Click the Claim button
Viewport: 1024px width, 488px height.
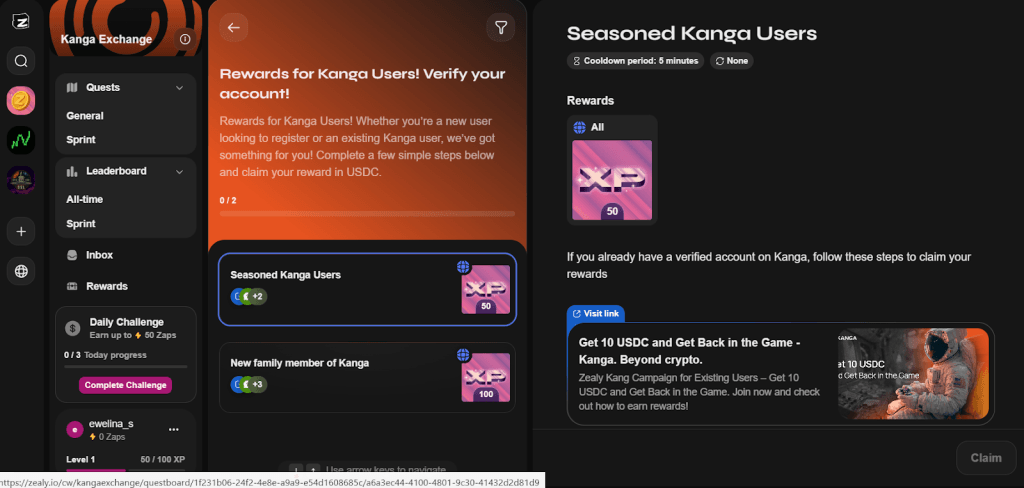pyautogui.click(x=986, y=458)
